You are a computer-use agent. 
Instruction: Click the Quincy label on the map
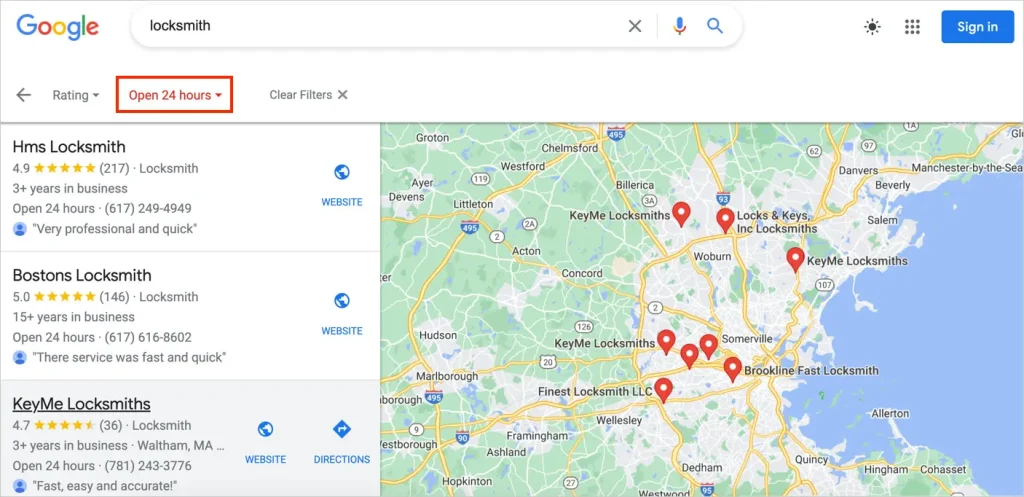[x=812, y=459]
